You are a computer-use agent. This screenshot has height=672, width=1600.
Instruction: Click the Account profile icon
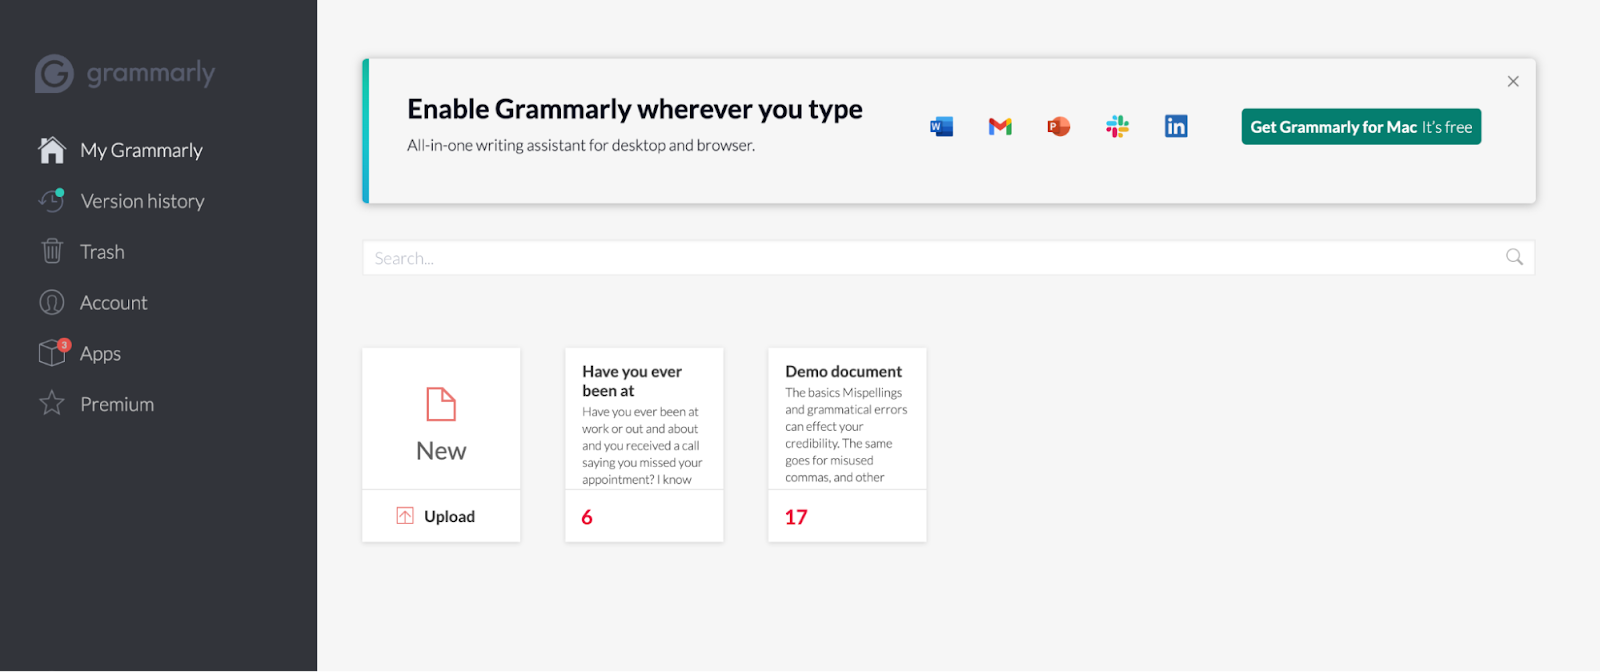pos(52,302)
